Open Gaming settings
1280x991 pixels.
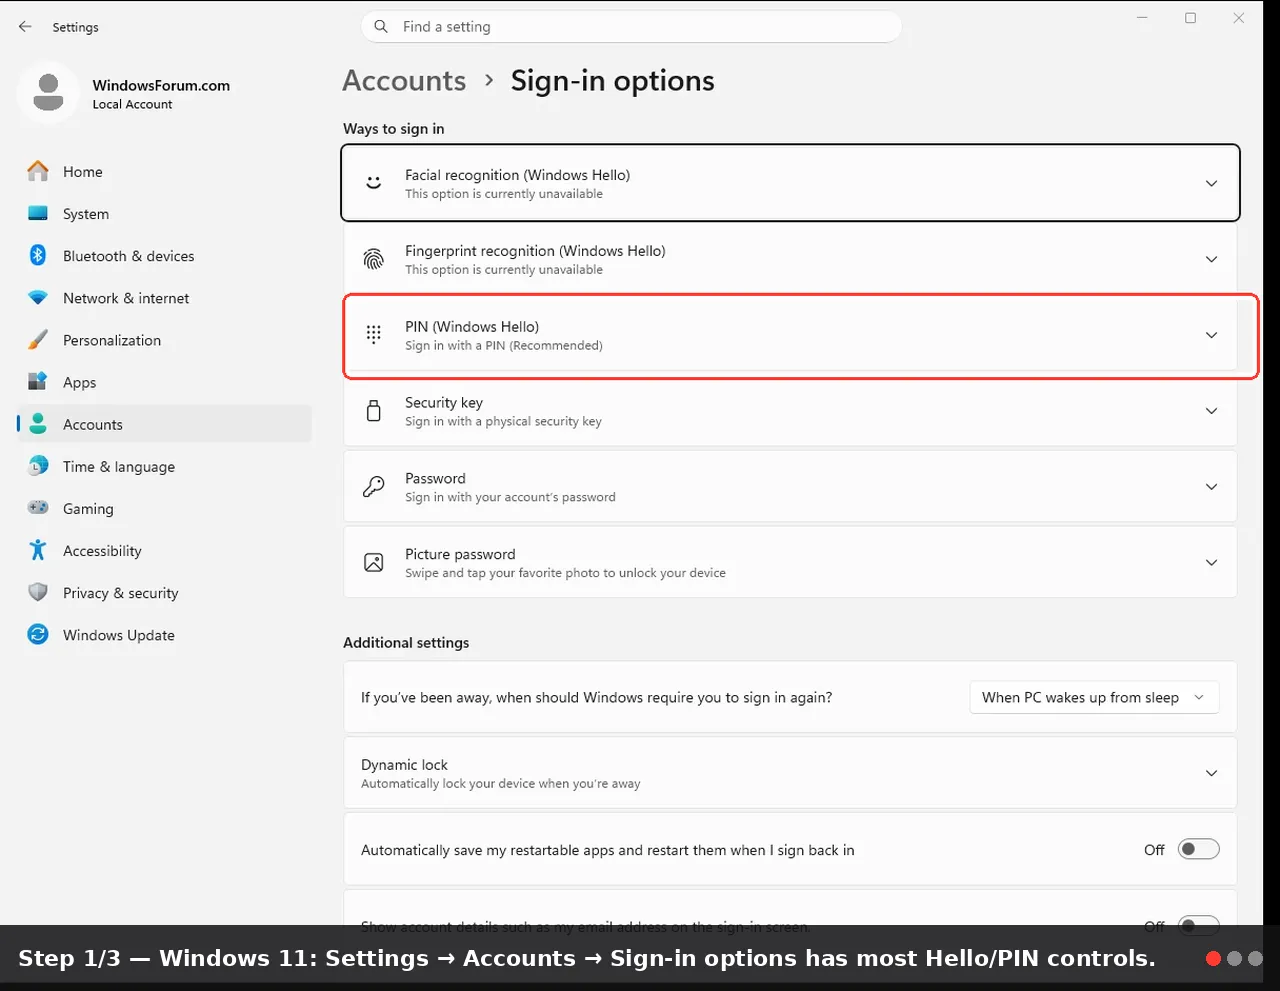[165, 508]
